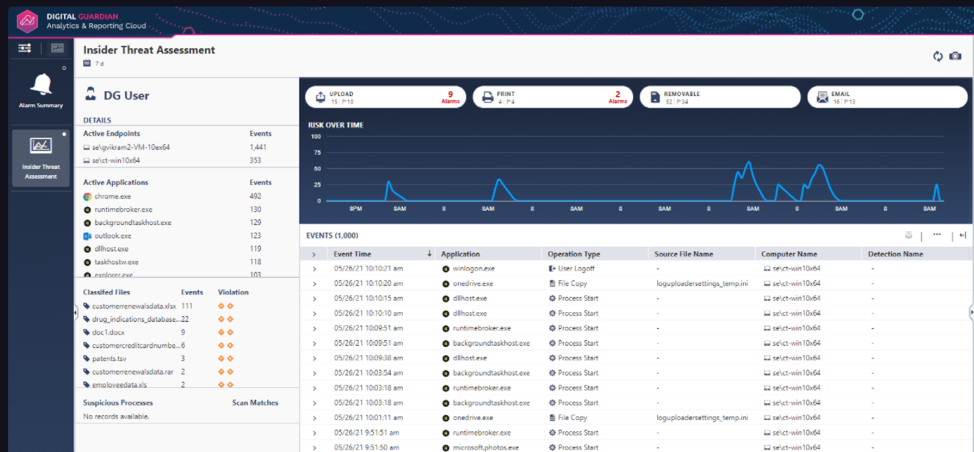Collapse the left details panel handle

tap(76, 313)
